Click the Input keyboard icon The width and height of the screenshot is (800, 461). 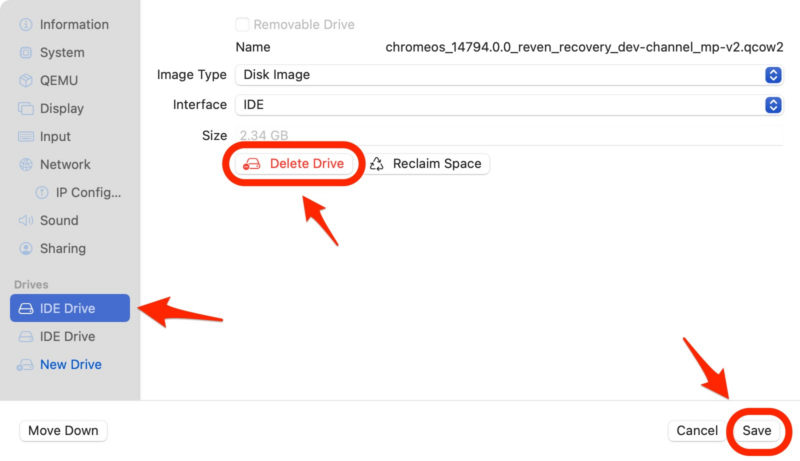click(26, 137)
